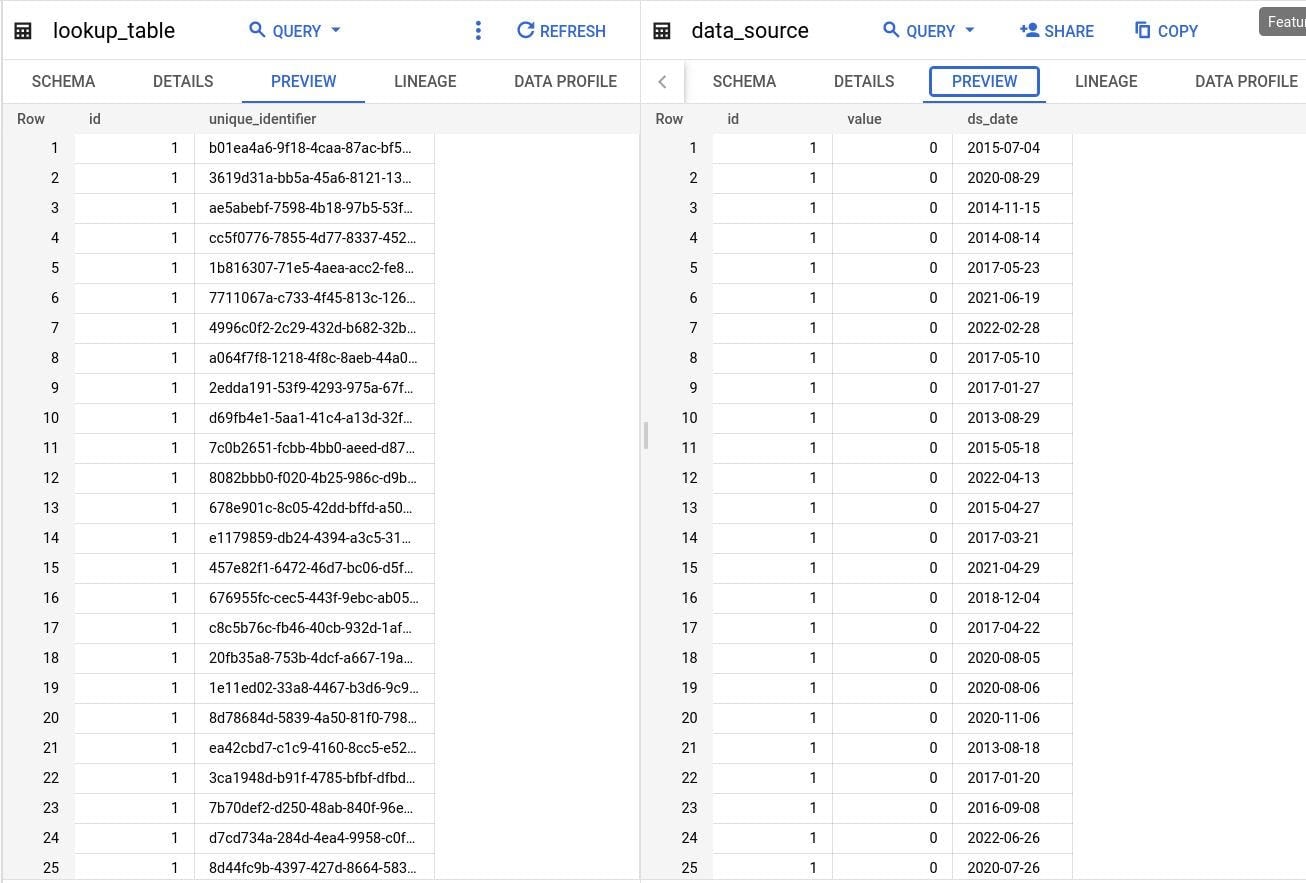
Task: Click the value column header in data_source
Action: pos(864,119)
